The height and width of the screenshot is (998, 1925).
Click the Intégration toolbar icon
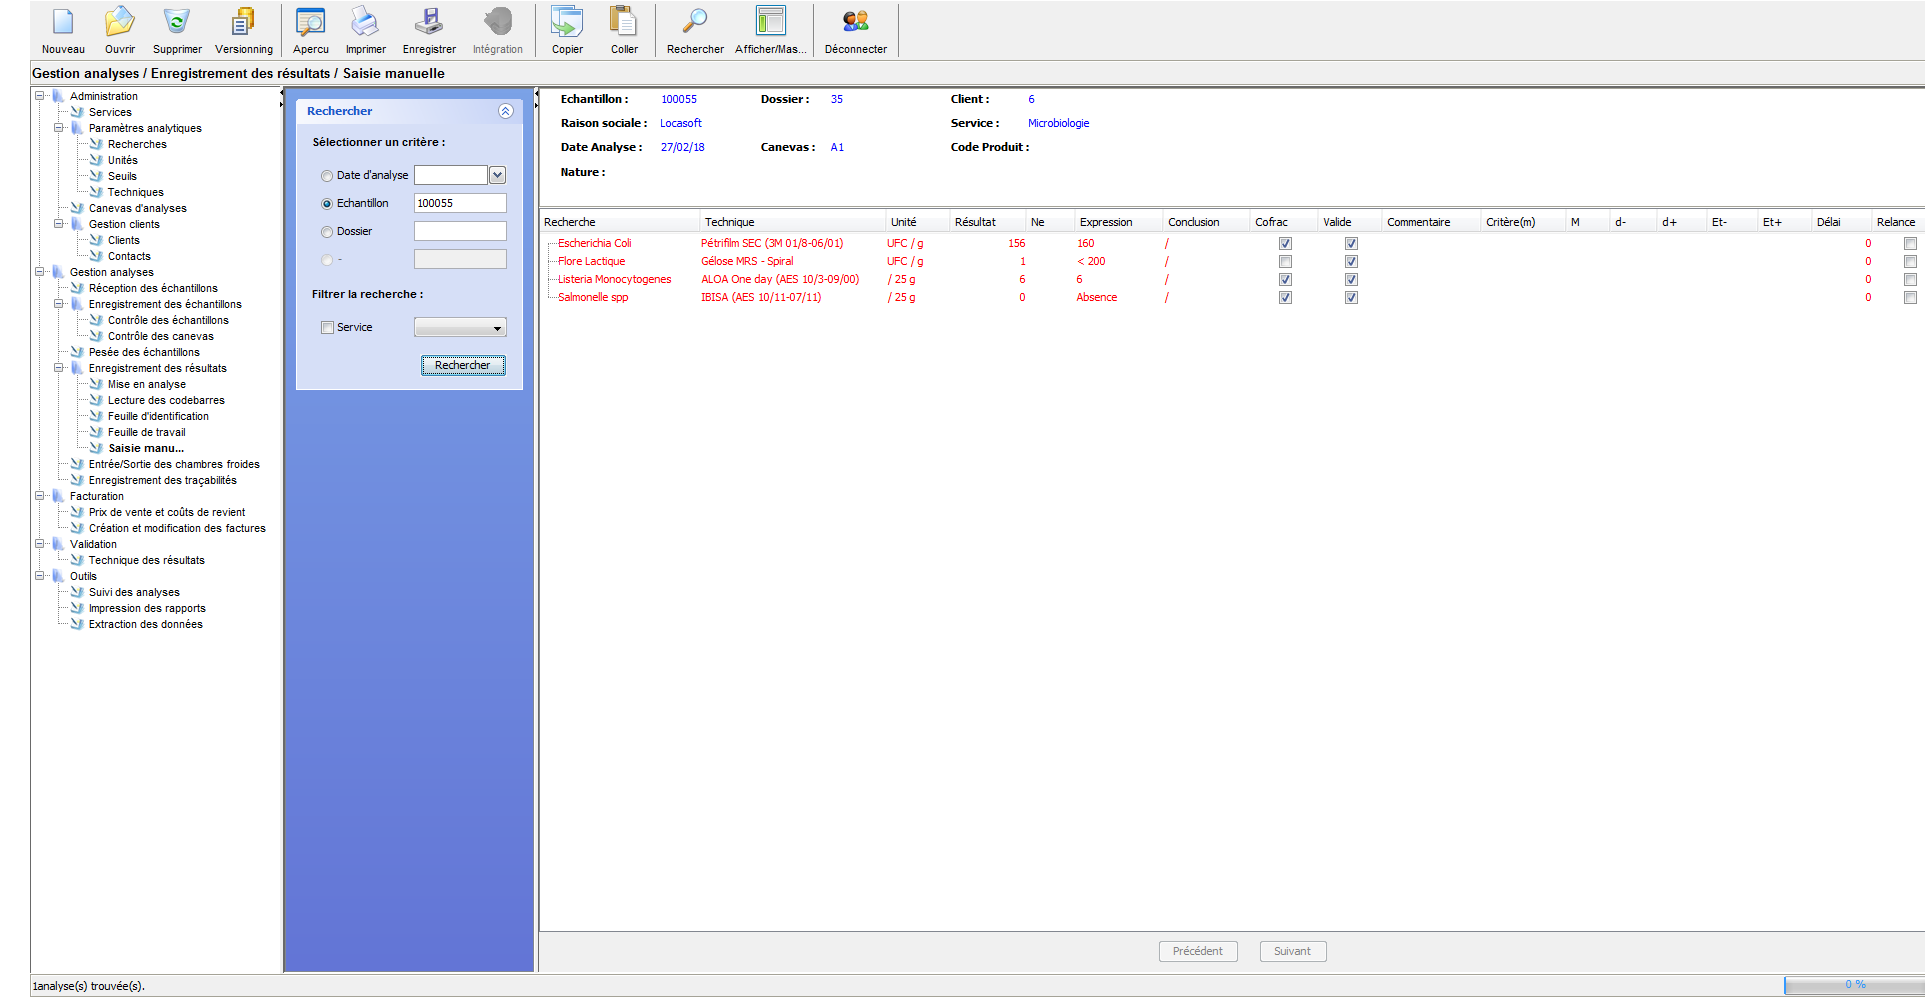point(498,22)
